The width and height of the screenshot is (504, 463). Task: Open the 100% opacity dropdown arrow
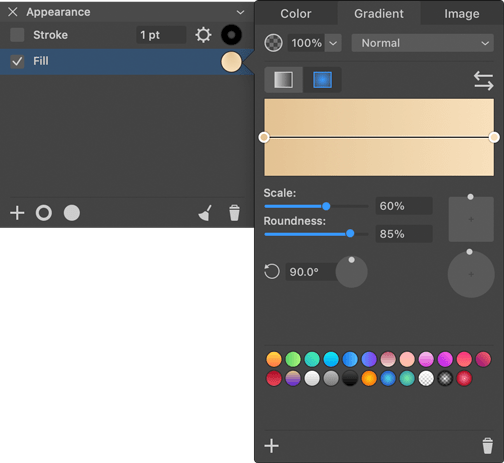tap(333, 43)
